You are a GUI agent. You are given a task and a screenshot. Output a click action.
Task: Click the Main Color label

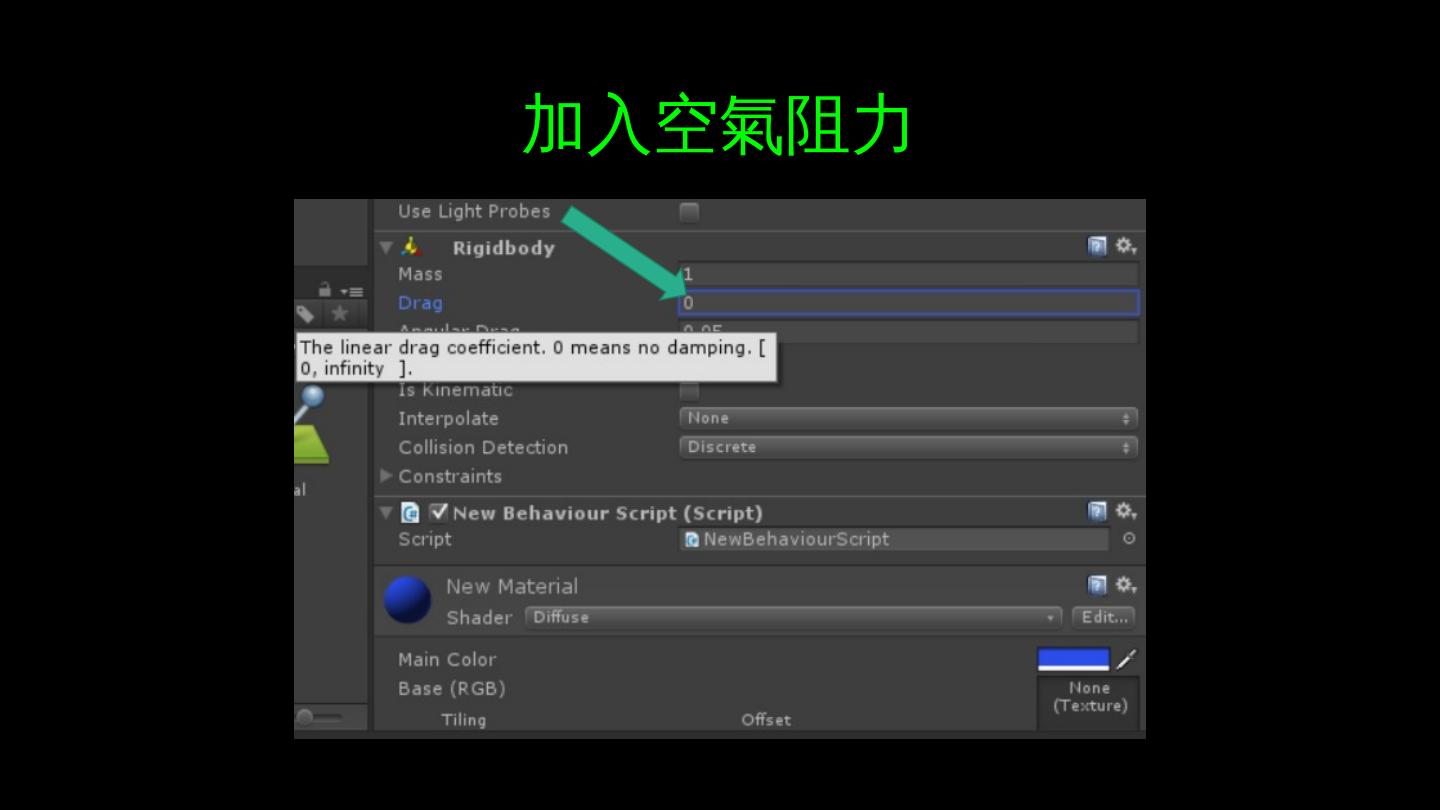click(x=447, y=659)
